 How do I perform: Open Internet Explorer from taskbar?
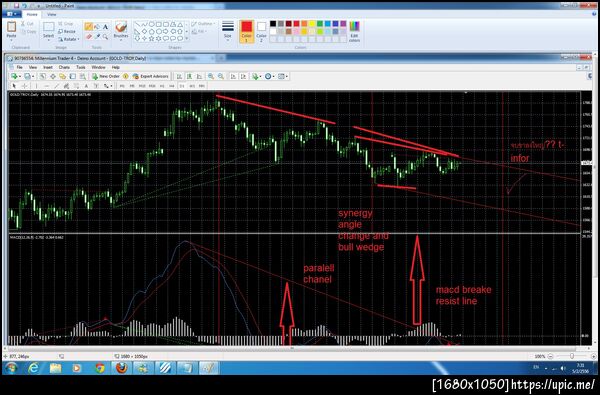click(34, 368)
